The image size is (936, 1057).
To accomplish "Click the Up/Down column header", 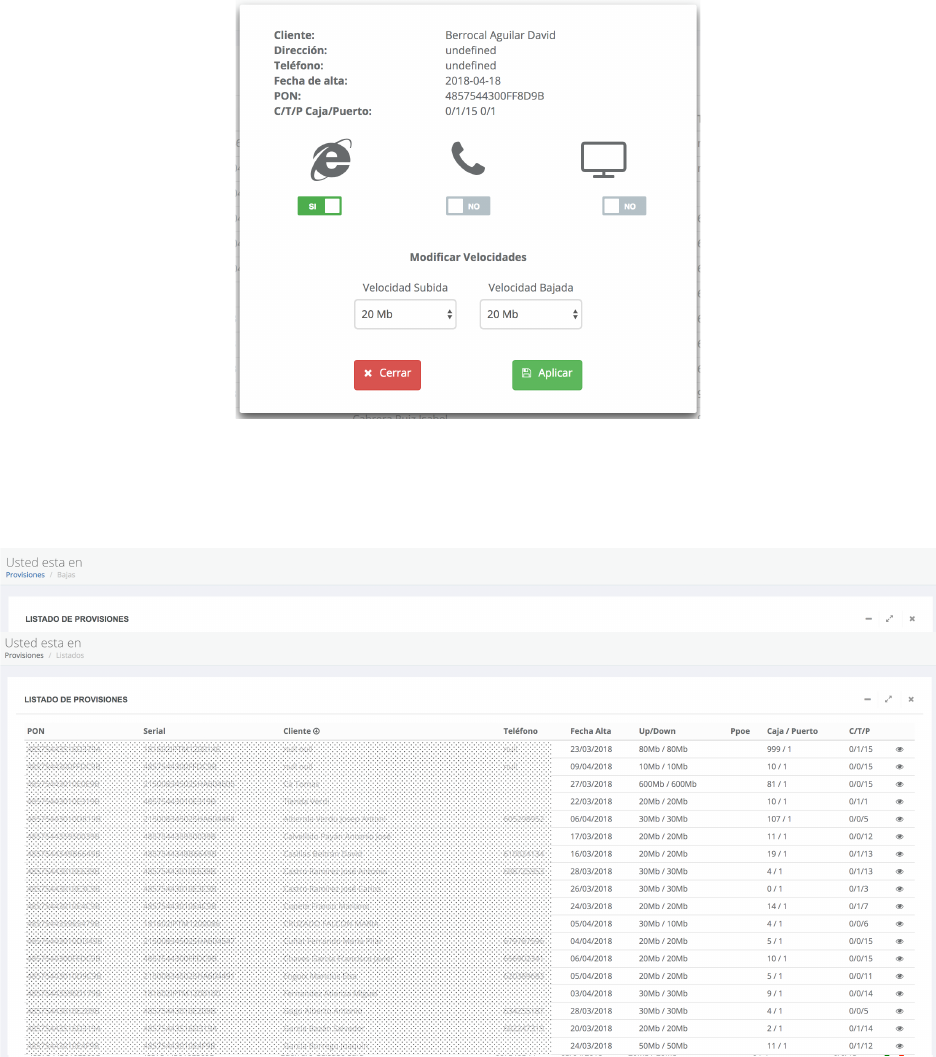I will tap(657, 731).
